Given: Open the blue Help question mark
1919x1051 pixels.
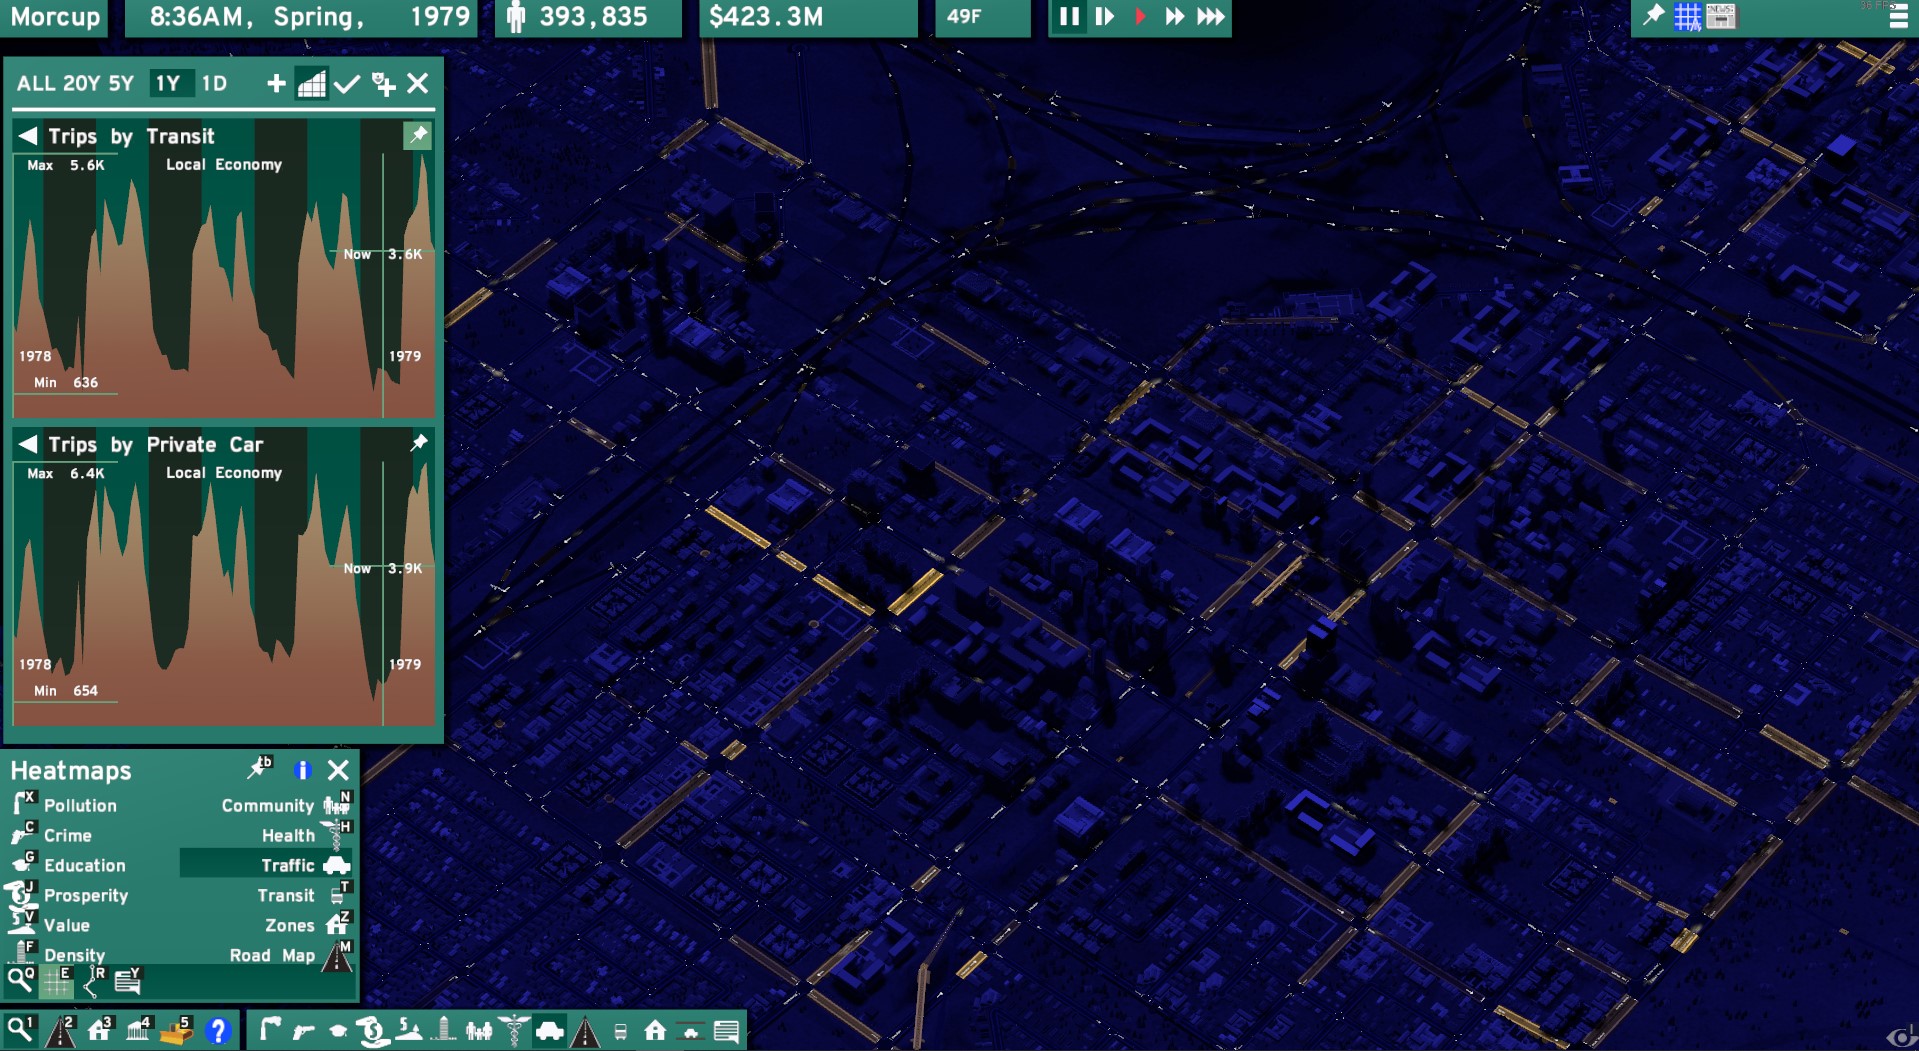Looking at the screenshot, I should [x=217, y=1029].
